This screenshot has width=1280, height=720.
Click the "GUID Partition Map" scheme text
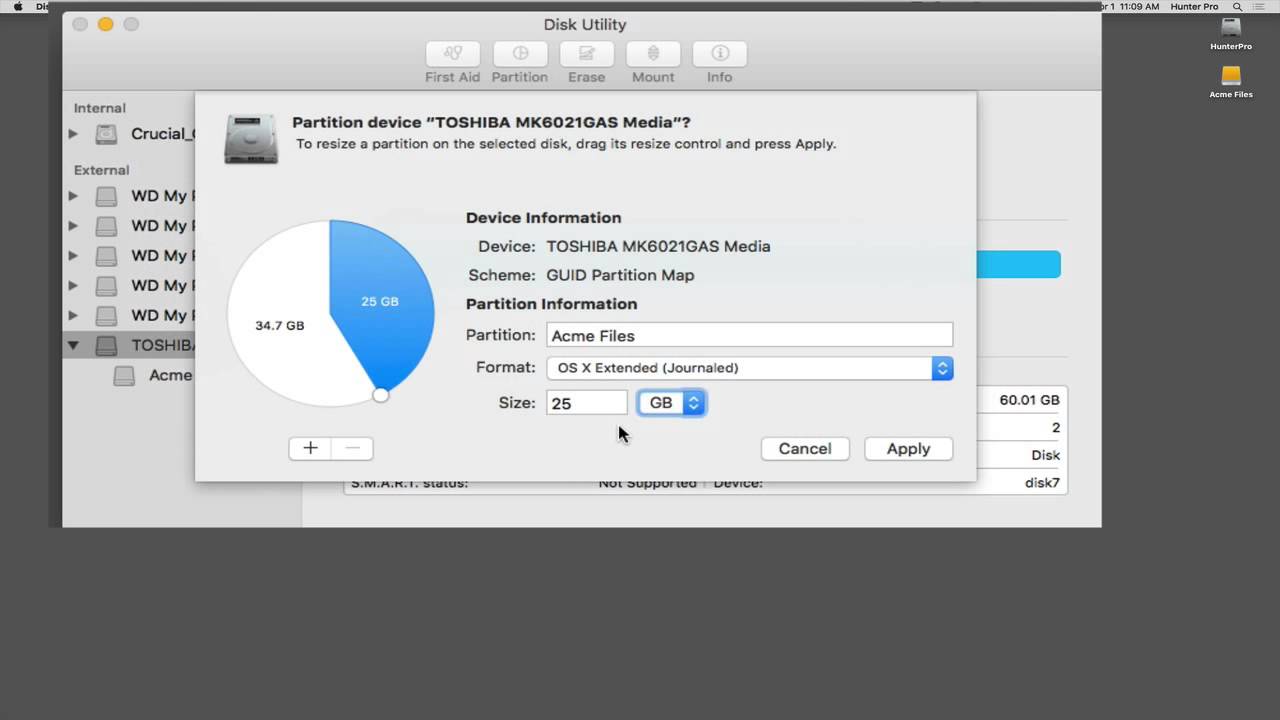620,275
